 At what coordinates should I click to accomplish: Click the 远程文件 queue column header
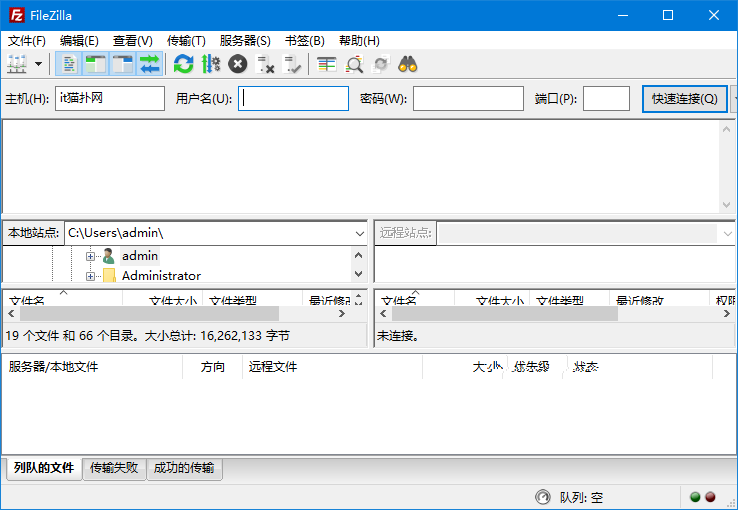(x=332, y=367)
